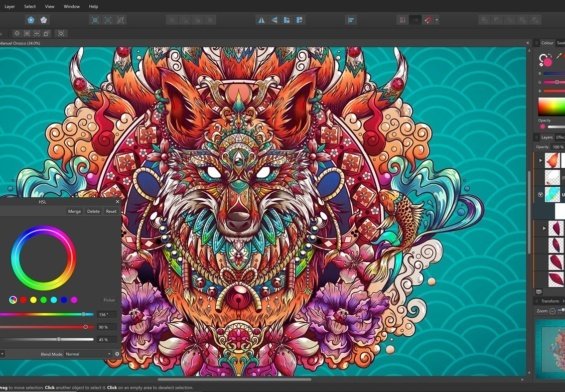Click the third icon in context toolbar row
This screenshot has width=565, height=392.
[37, 34]
